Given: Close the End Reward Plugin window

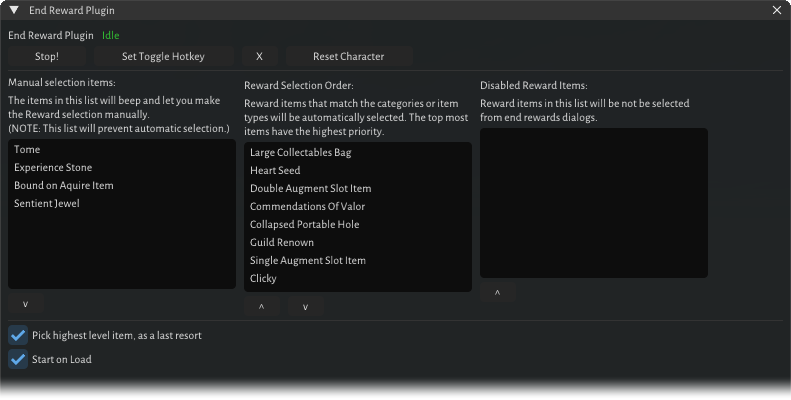Looking at the screenshot, I should pos(777,10).
